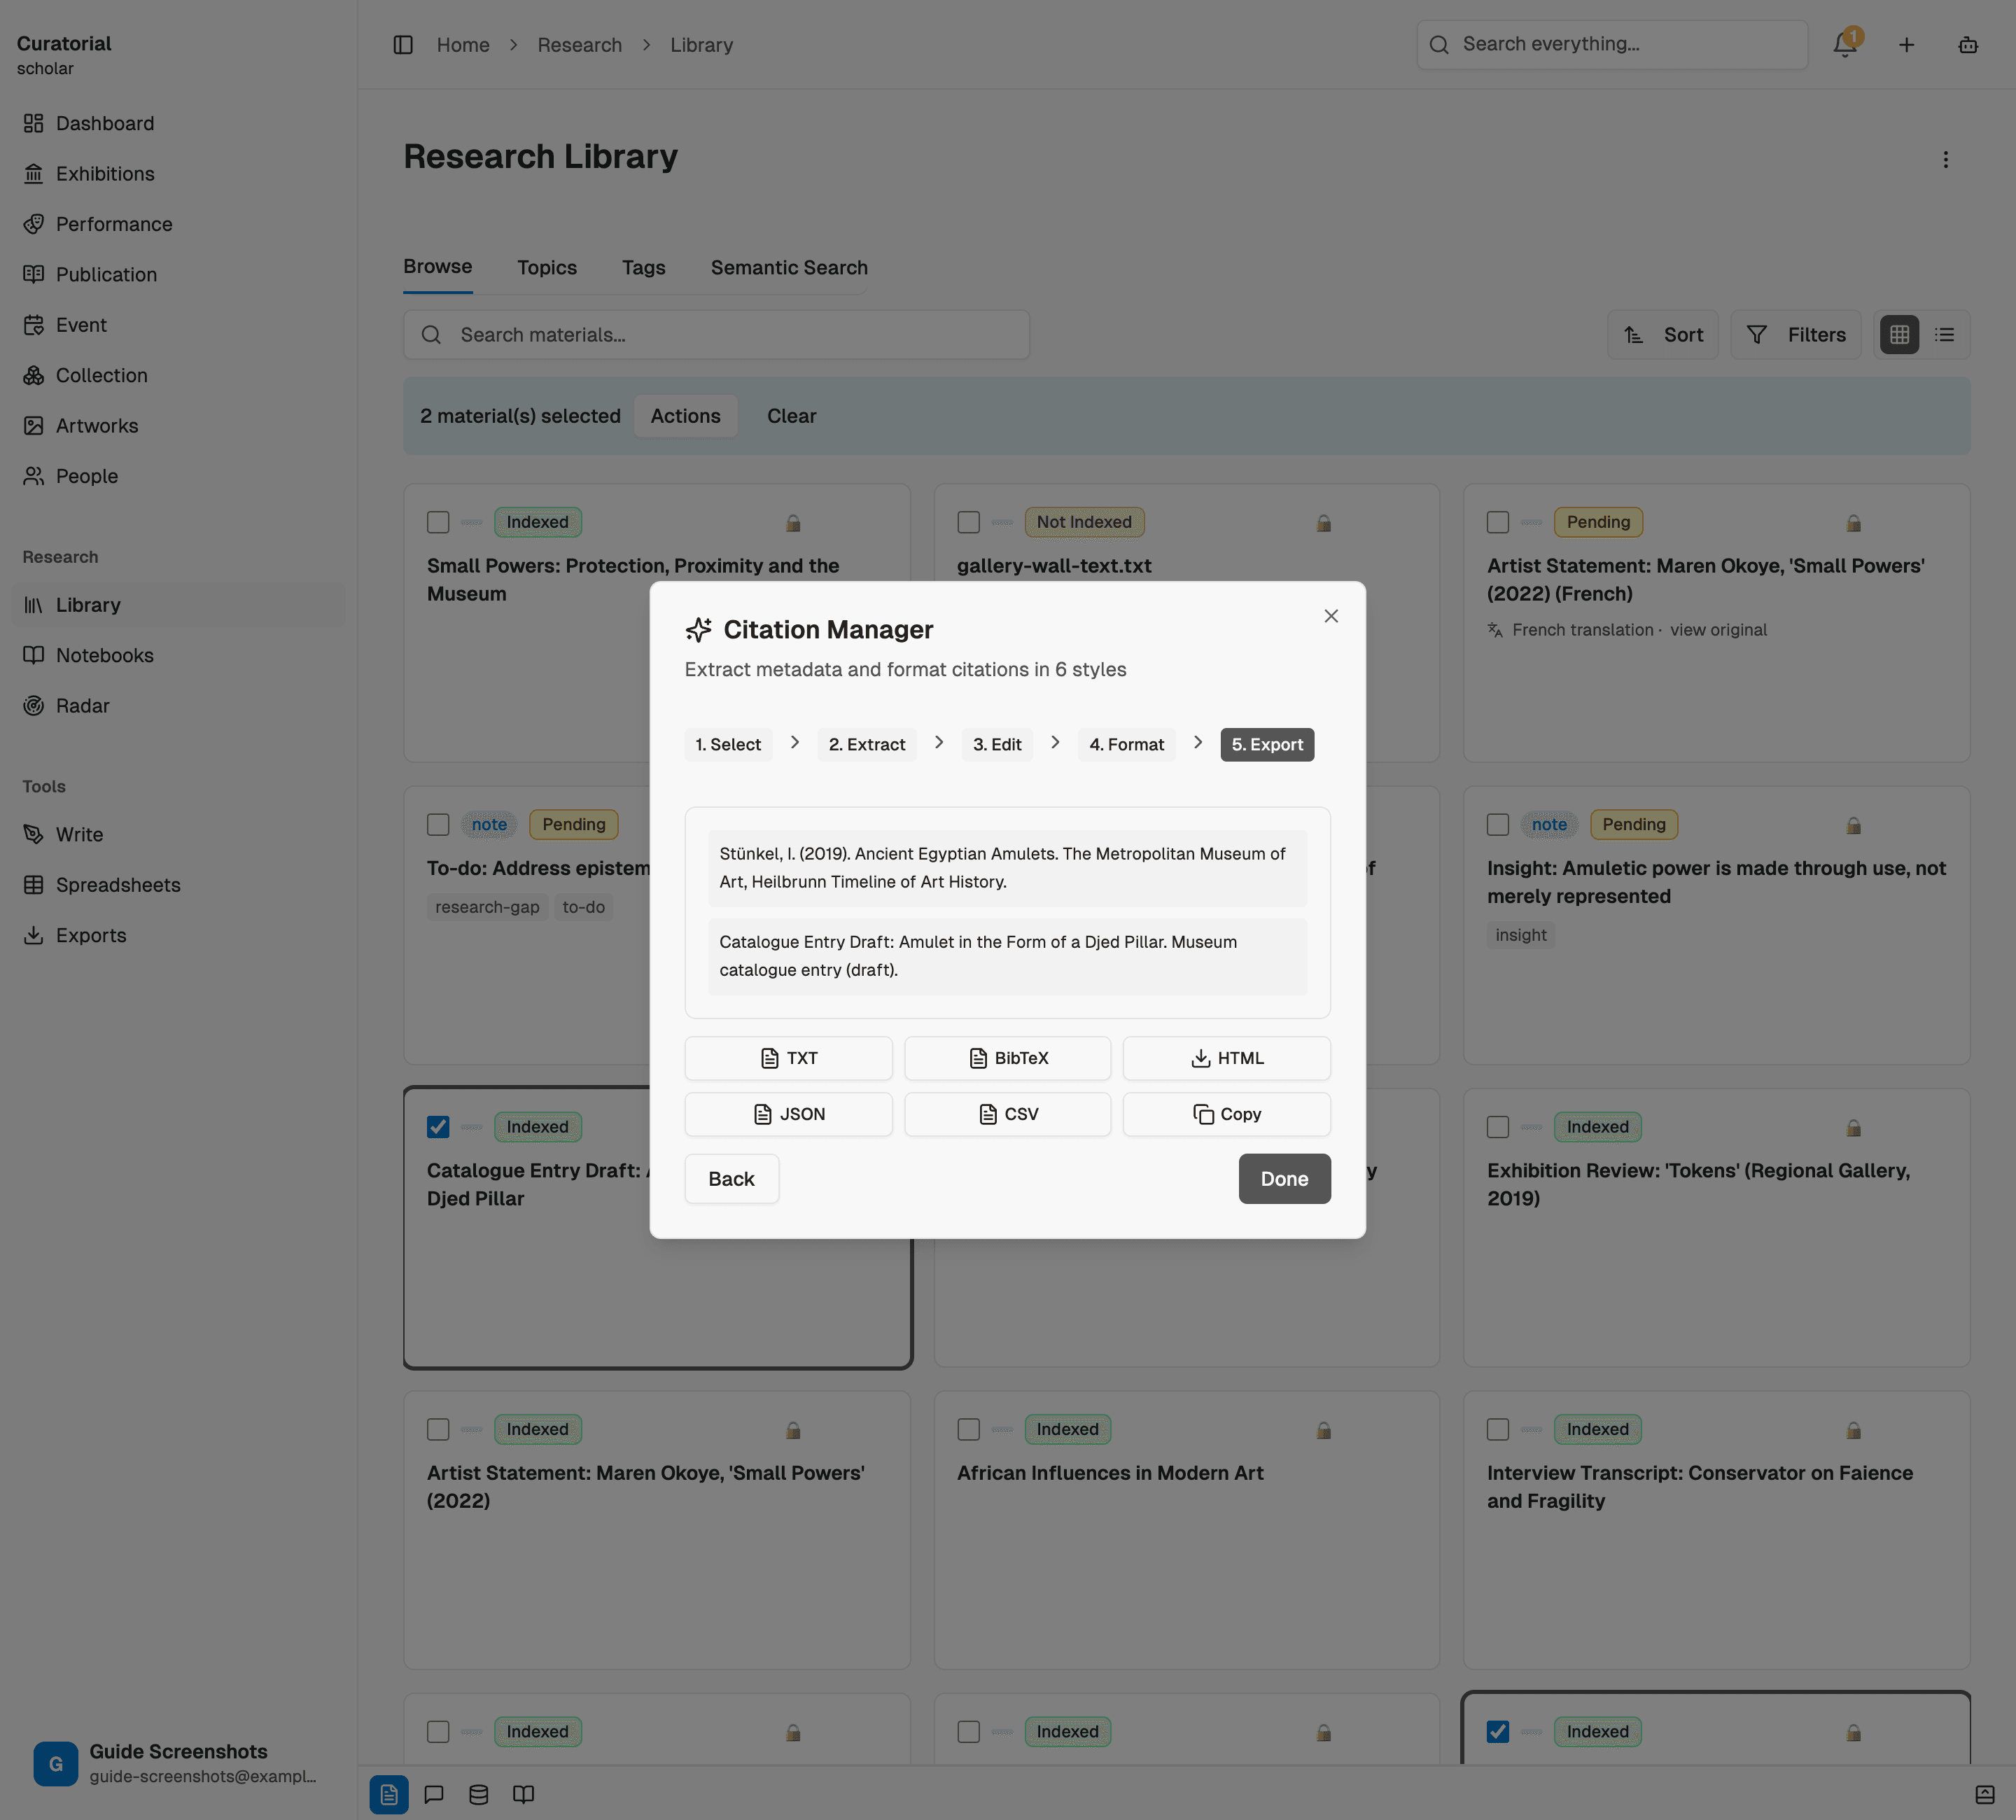
Task: Open Exports tool
Action: point(178,935)
